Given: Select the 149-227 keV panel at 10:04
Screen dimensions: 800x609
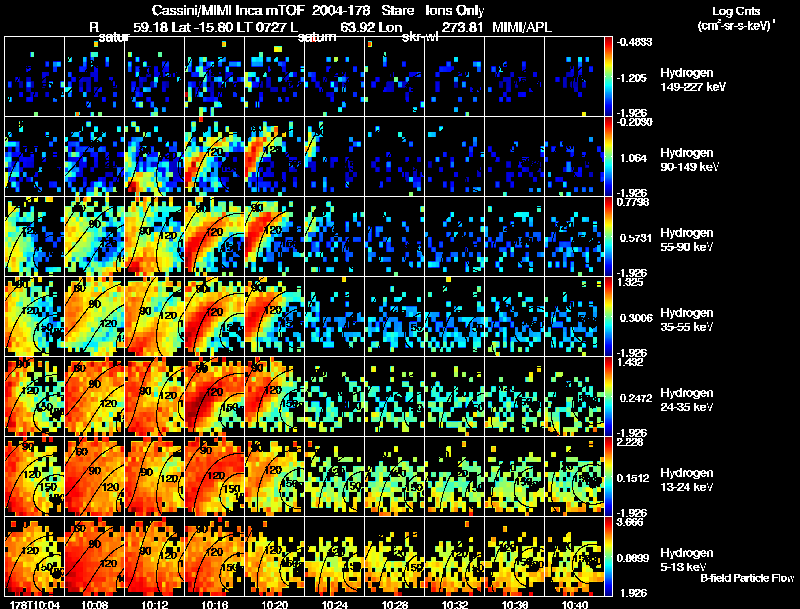Looking at the screenshot, I should click(35, 77).
